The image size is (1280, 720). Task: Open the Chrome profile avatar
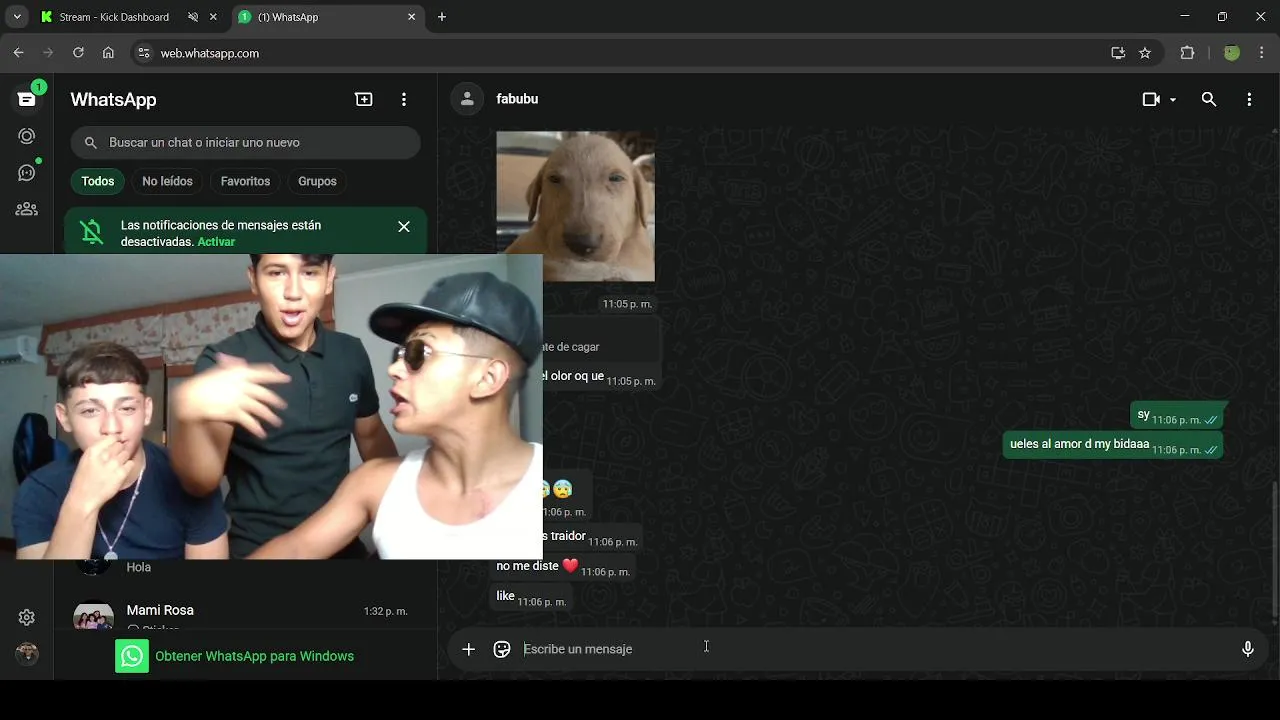1232,53
